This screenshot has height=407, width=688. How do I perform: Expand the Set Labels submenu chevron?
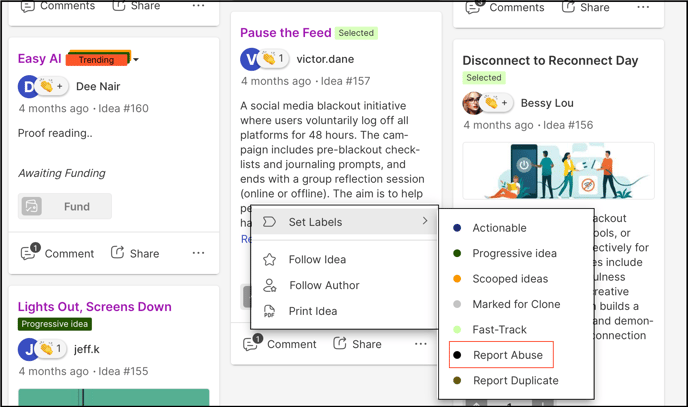[x=425, y=221]
